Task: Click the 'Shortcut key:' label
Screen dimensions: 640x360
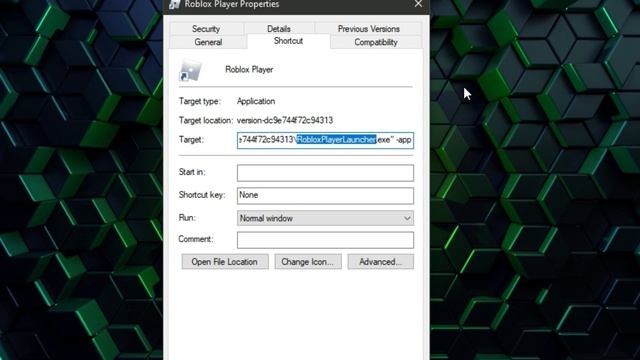Action: pyautogui.click(x=202, y=195)
